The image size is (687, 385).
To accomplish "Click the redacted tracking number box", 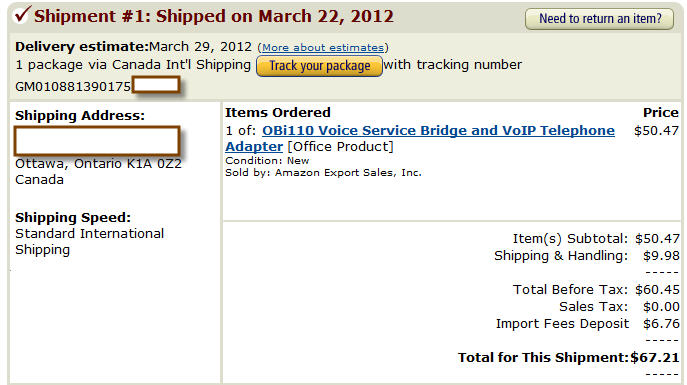I will pyautogui.click(x=156, y=85).
